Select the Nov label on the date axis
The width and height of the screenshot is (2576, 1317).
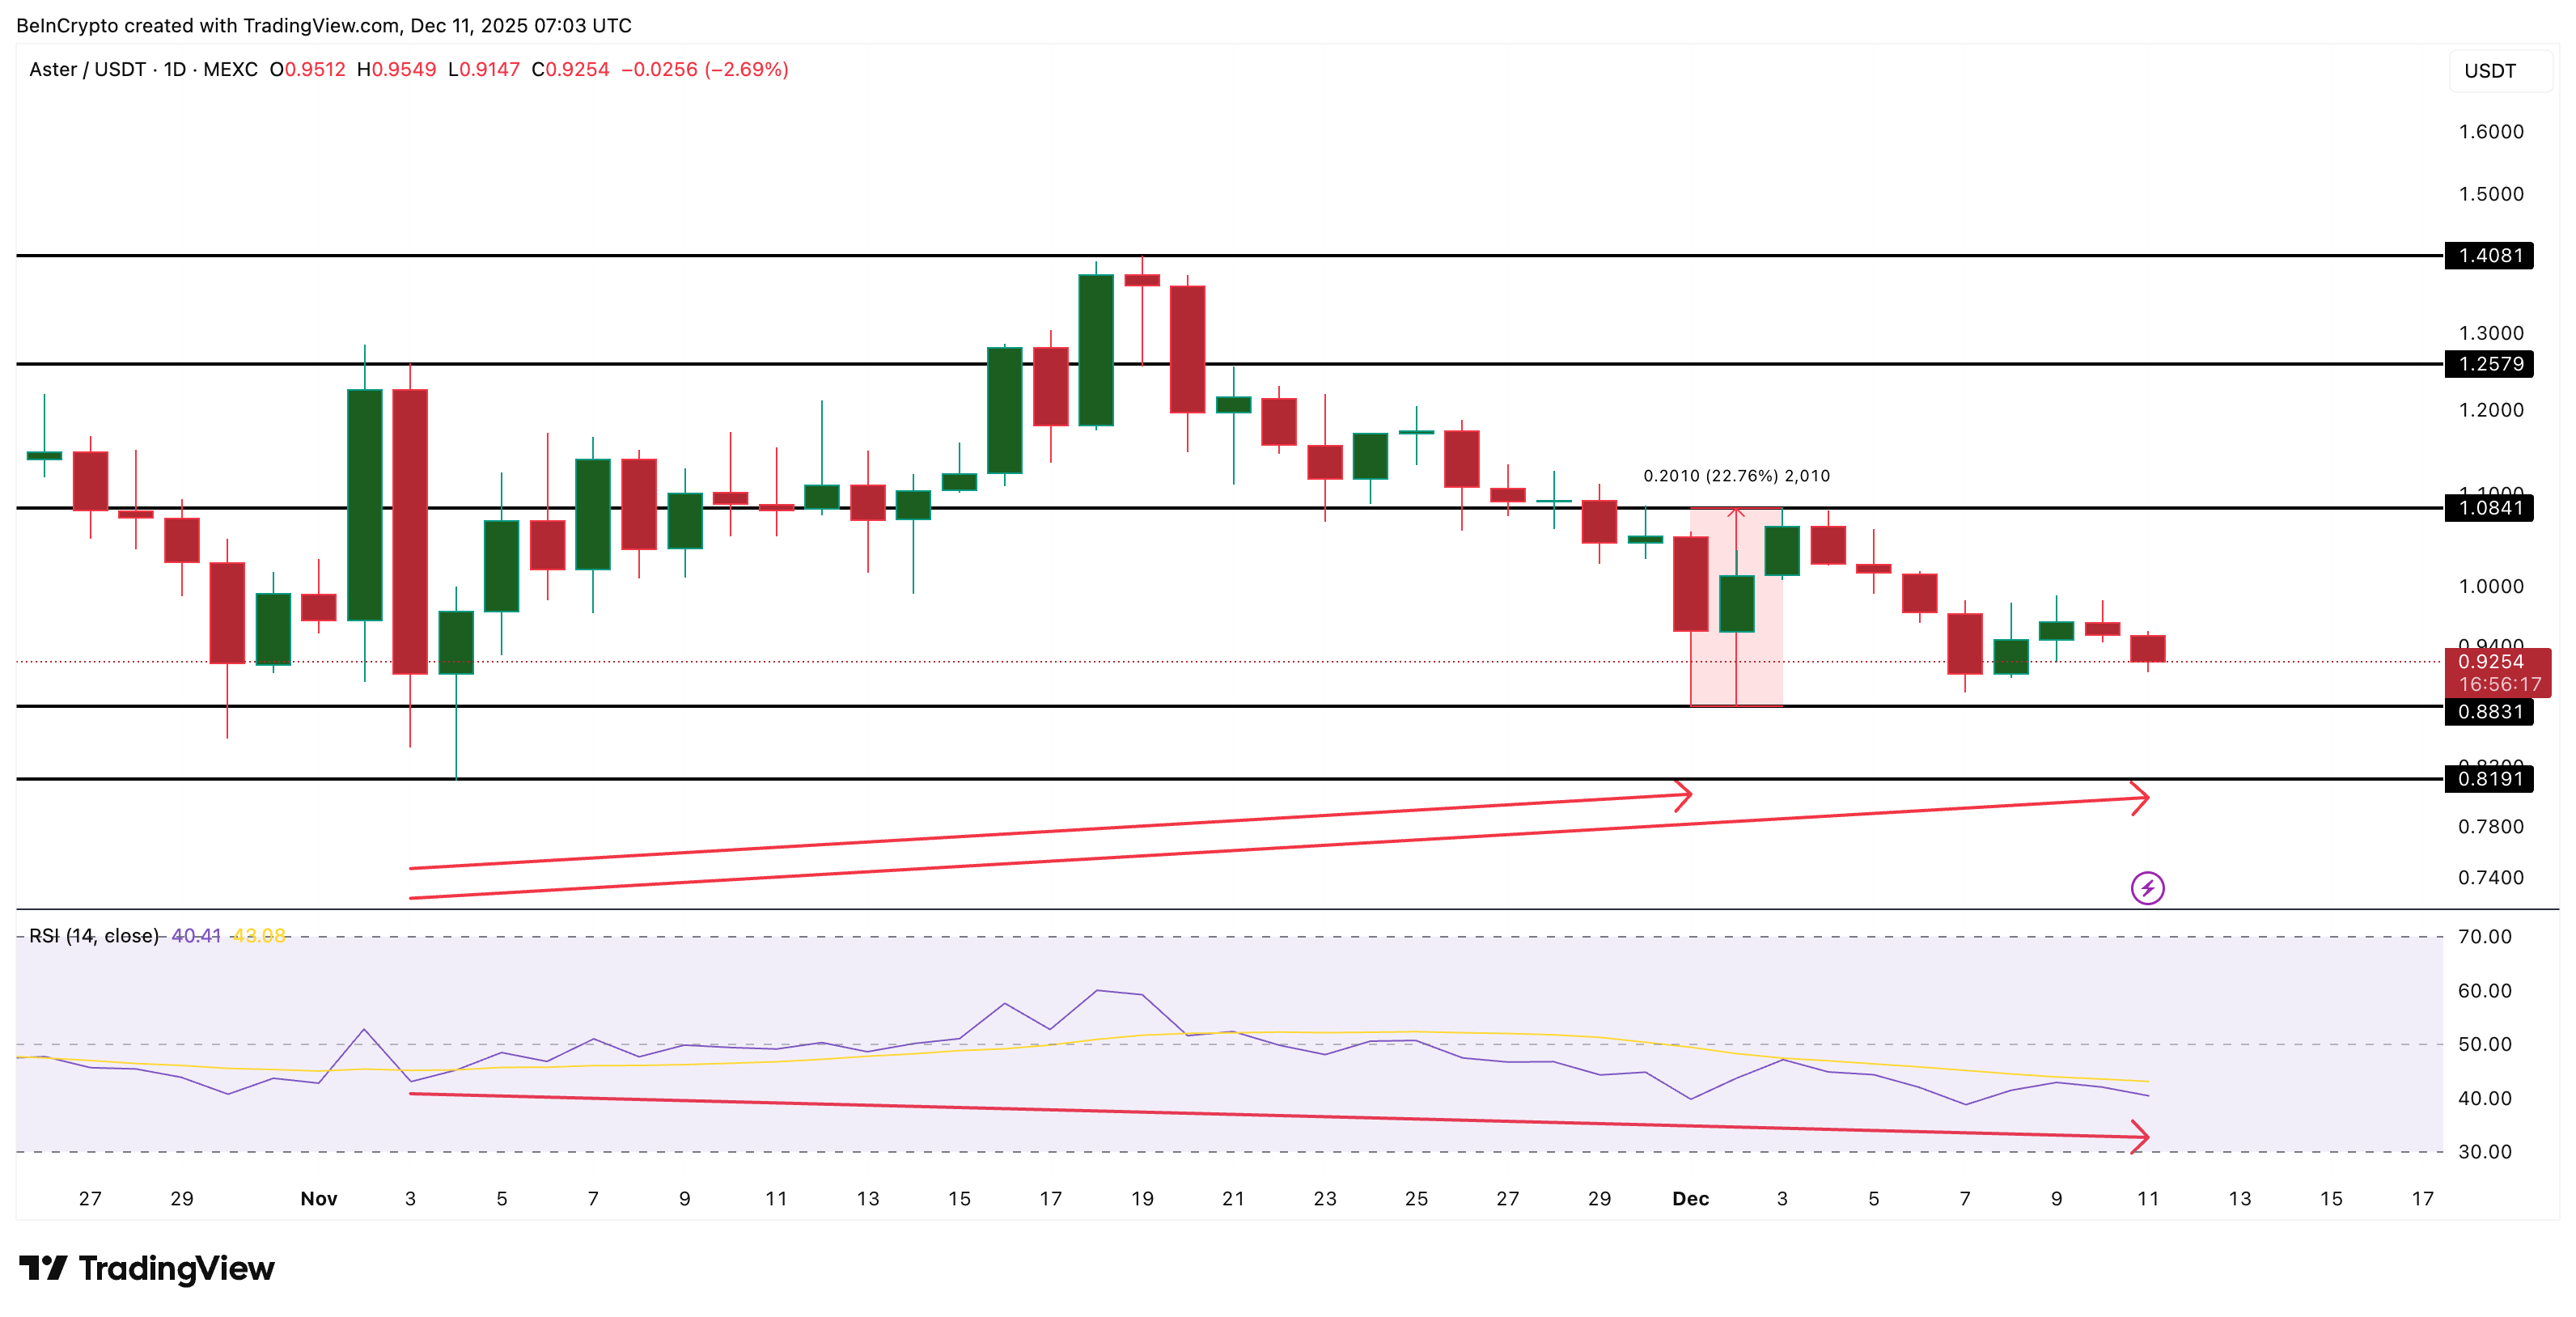point(319,1198)
